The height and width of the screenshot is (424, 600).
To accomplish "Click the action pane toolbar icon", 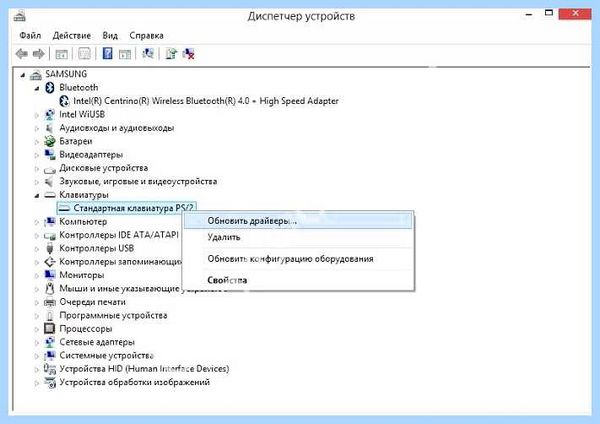I will [x=125, y=54].
